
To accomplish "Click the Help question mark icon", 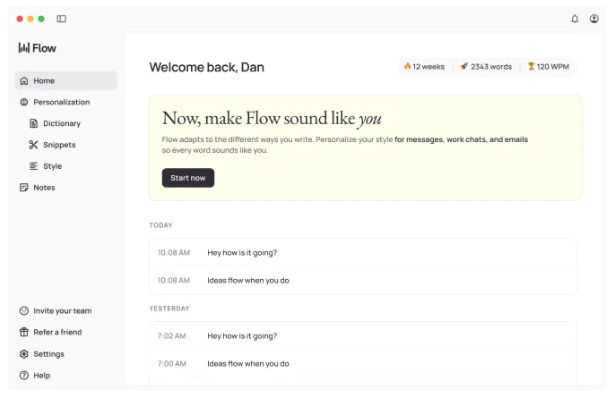I will click(24, 375).
